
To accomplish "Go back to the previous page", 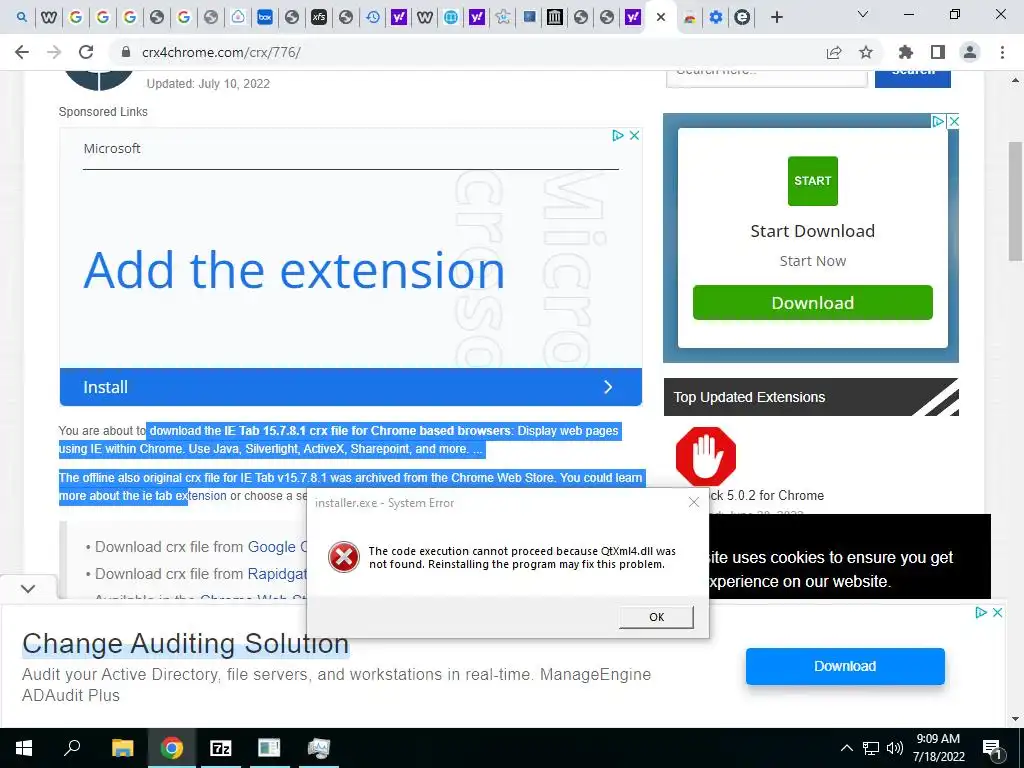I will [22, 52].
